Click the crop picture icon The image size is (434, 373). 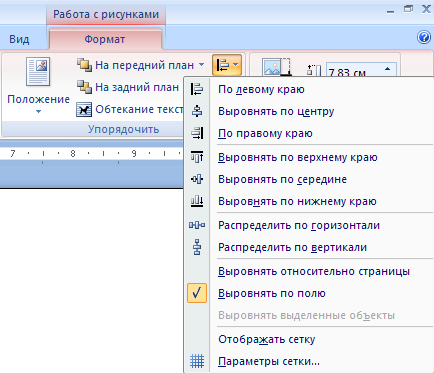point(277,67)
